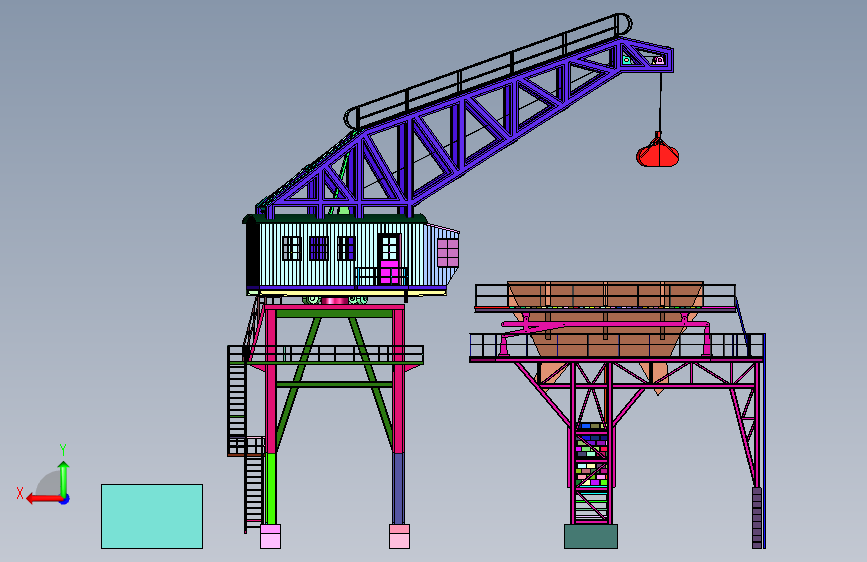Click the X axis label
This screenshot has width=867, height=562.
20,493
